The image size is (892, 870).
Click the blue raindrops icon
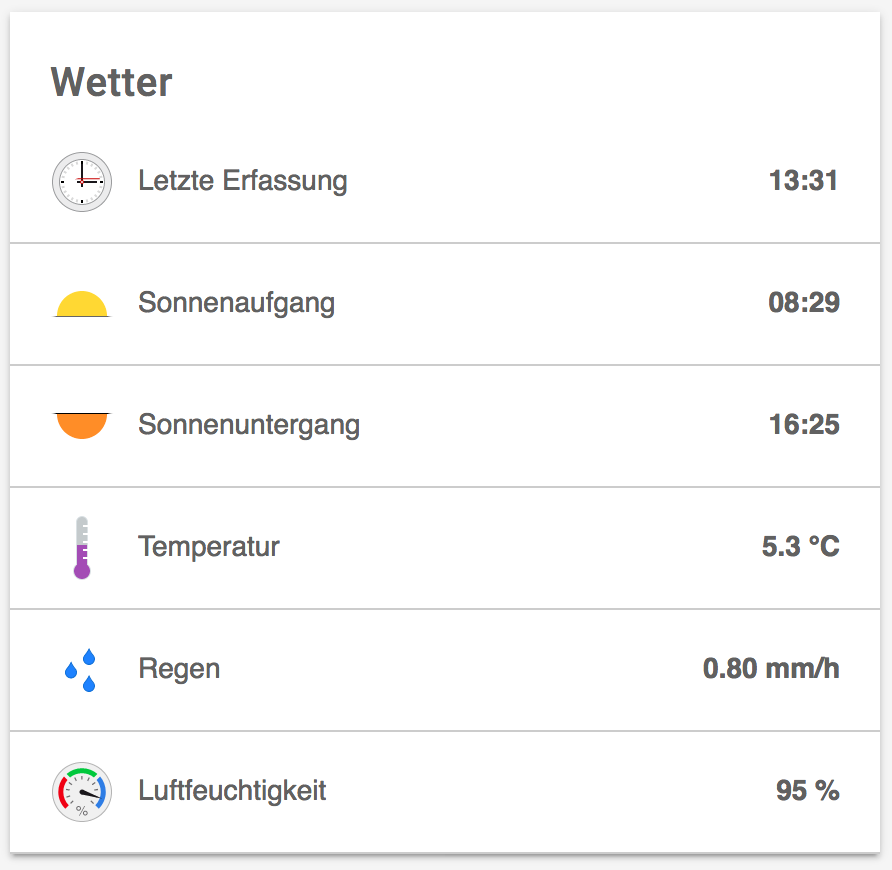click(81, 670)
